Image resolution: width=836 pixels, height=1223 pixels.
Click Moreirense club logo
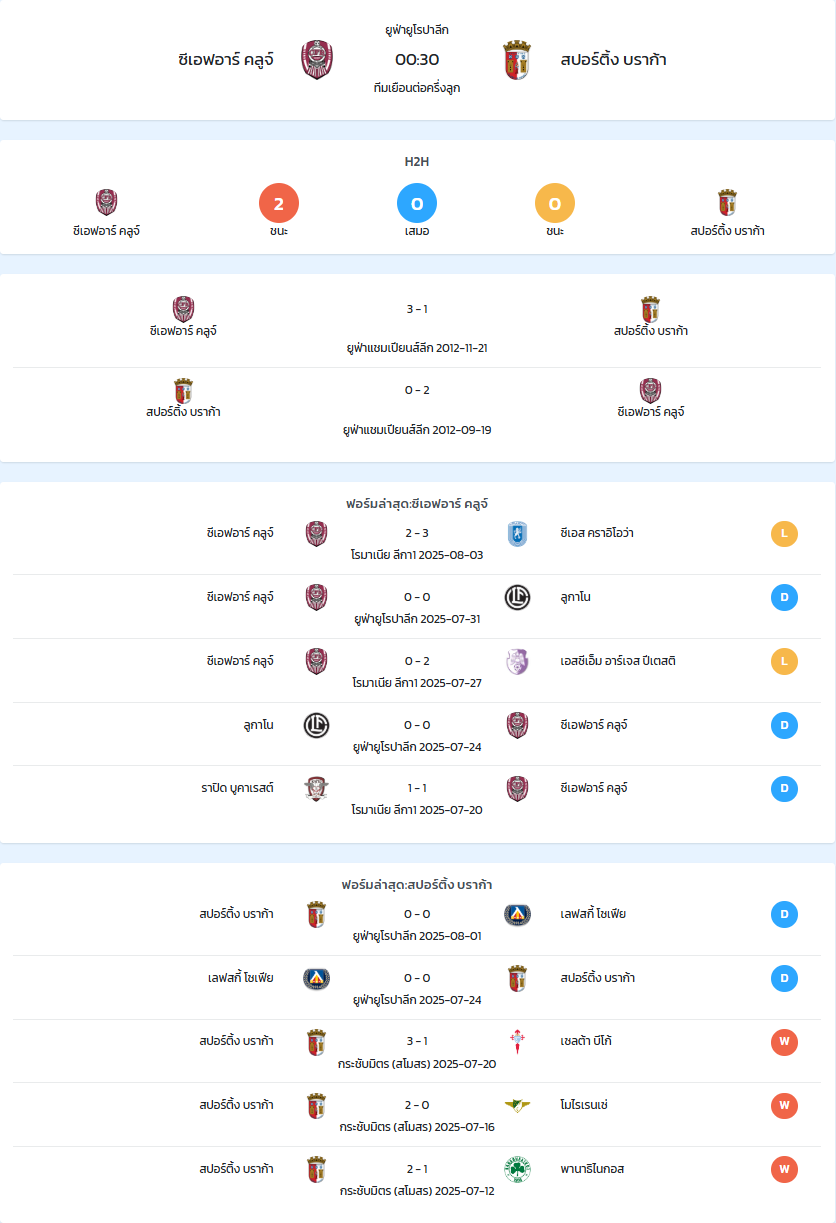tap(517, 1105)
